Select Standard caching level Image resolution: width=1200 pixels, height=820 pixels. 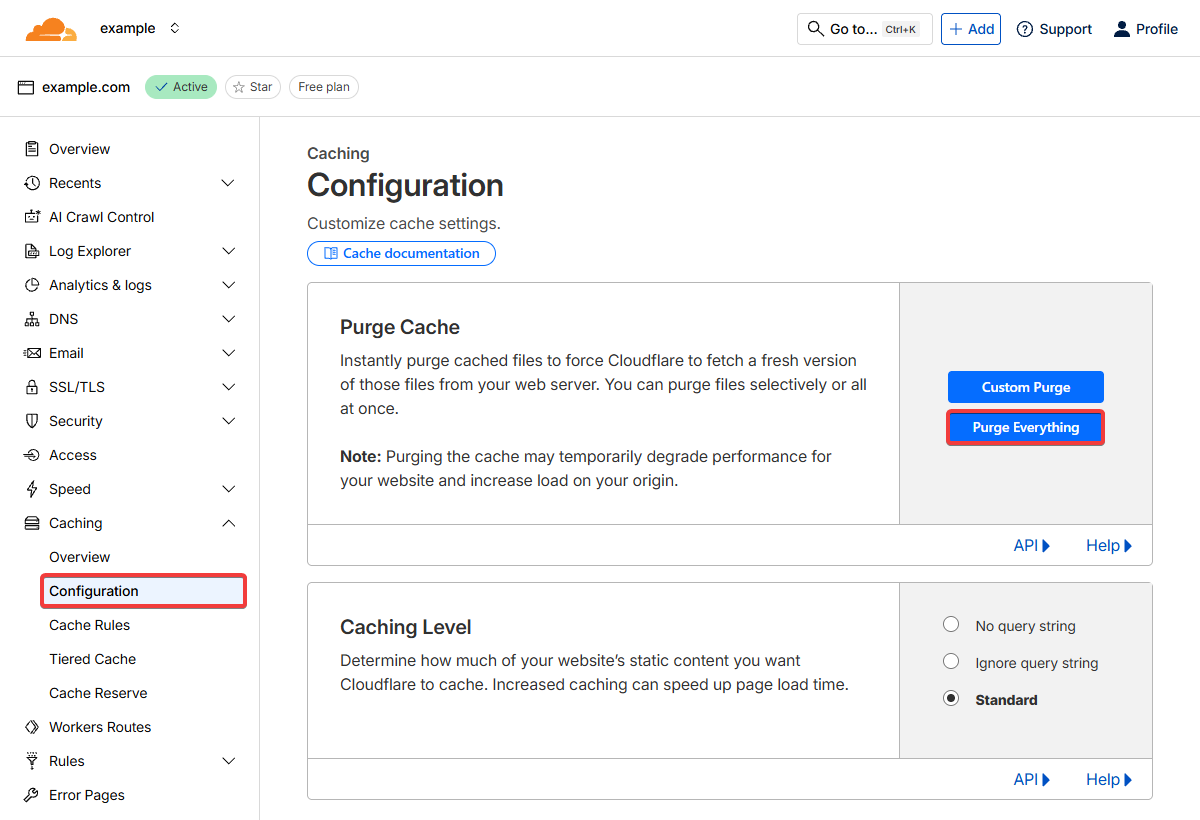pyautogui.click(x=951, y=699)
